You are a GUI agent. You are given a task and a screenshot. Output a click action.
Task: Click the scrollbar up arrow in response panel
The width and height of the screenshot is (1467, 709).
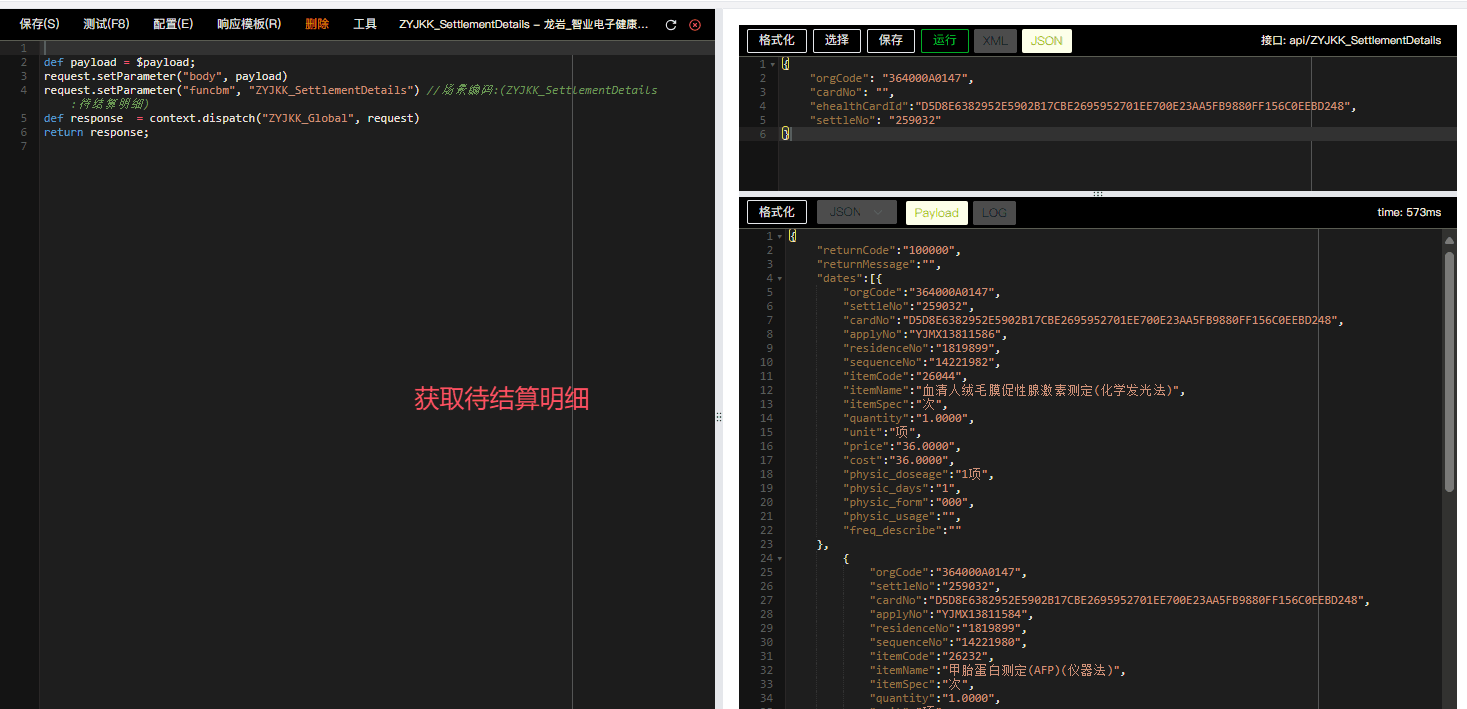pos(1449,239)
